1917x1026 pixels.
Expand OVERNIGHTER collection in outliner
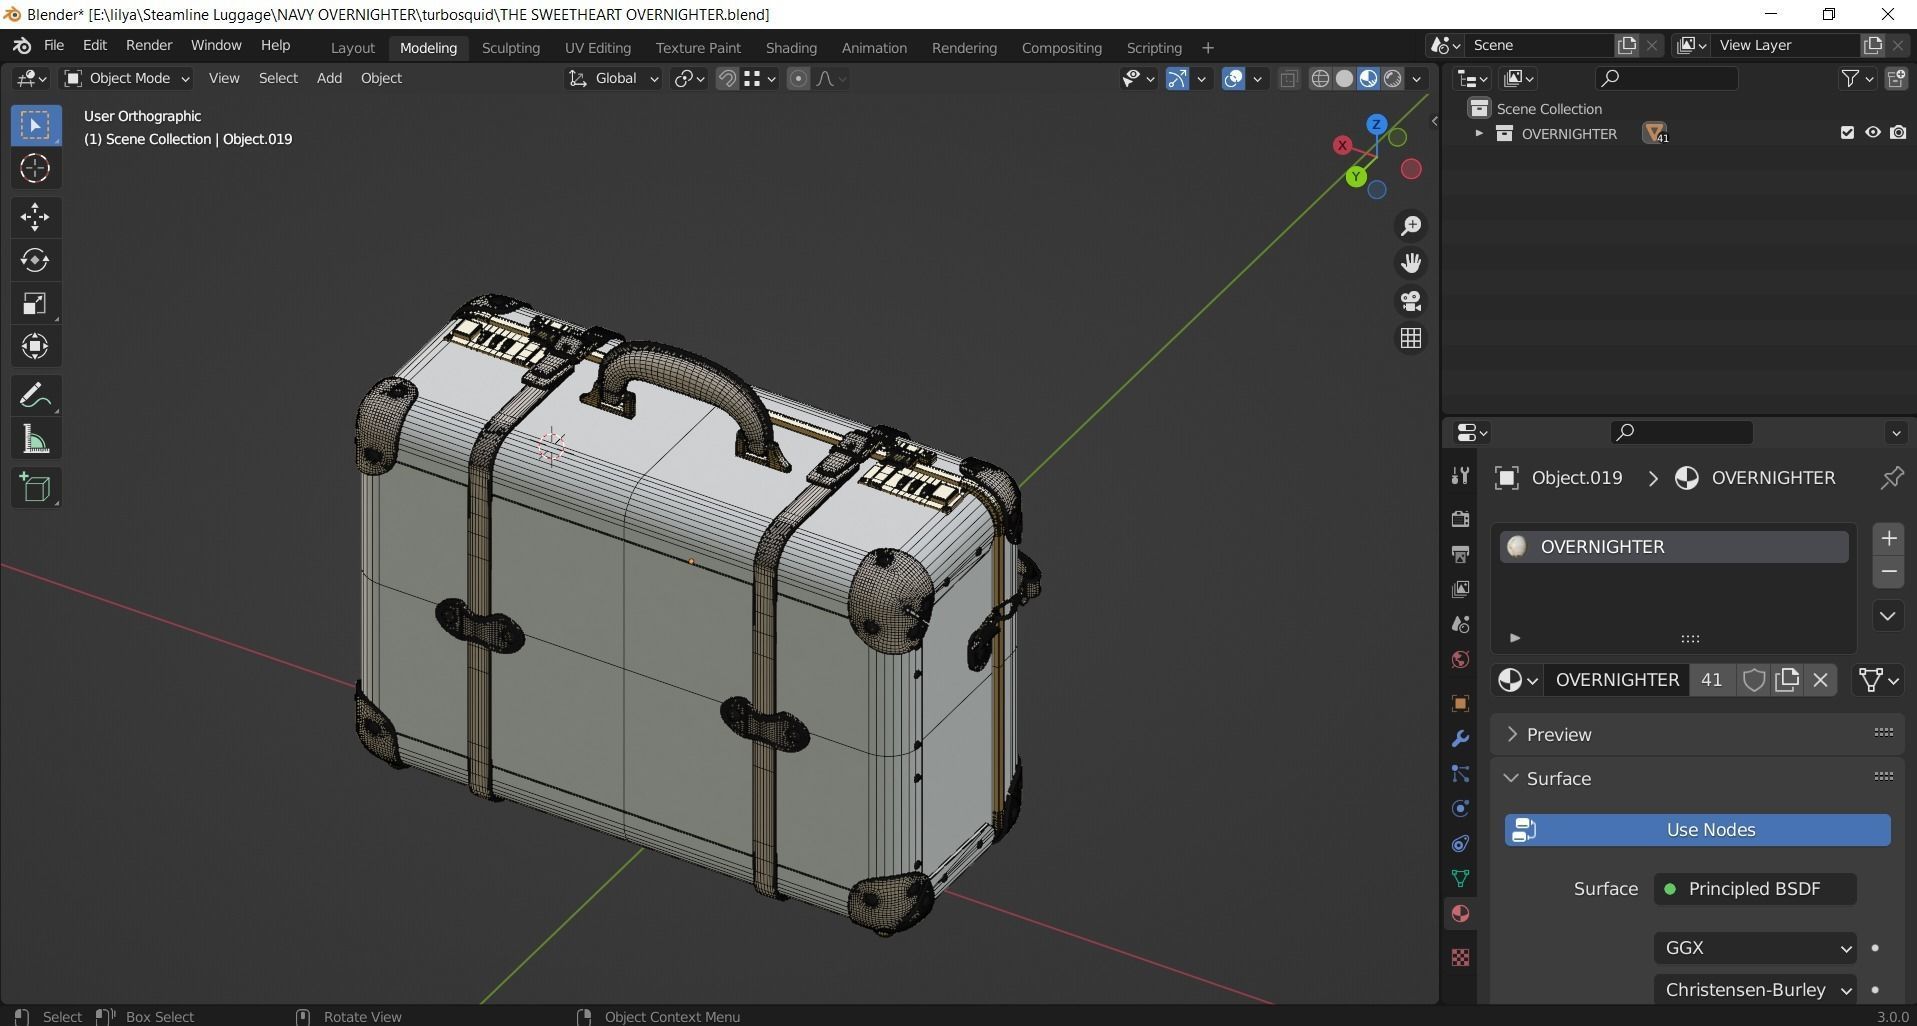1479,133
